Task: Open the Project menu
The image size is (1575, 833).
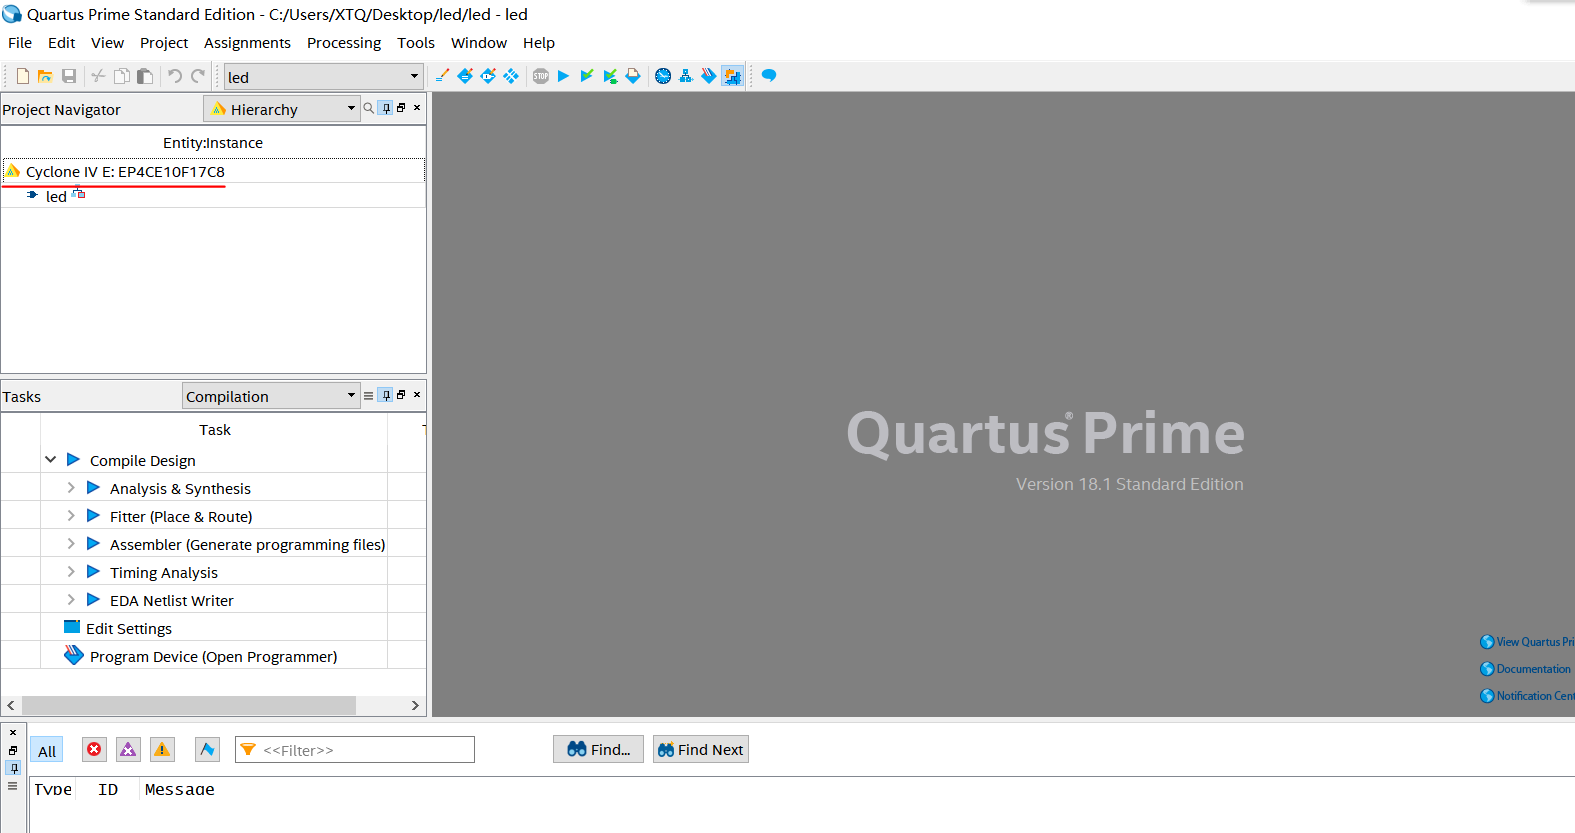Action: coord(164,43)
